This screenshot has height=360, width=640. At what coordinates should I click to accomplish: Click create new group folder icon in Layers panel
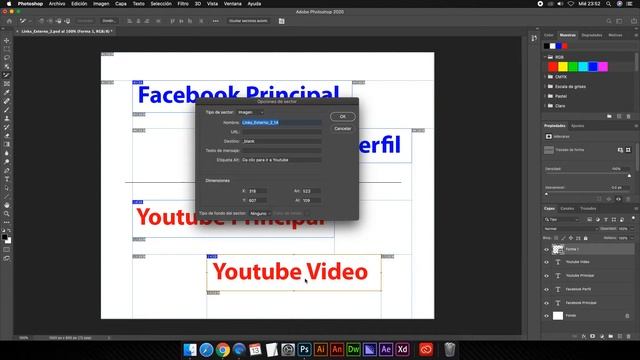(x=611, y=336)
